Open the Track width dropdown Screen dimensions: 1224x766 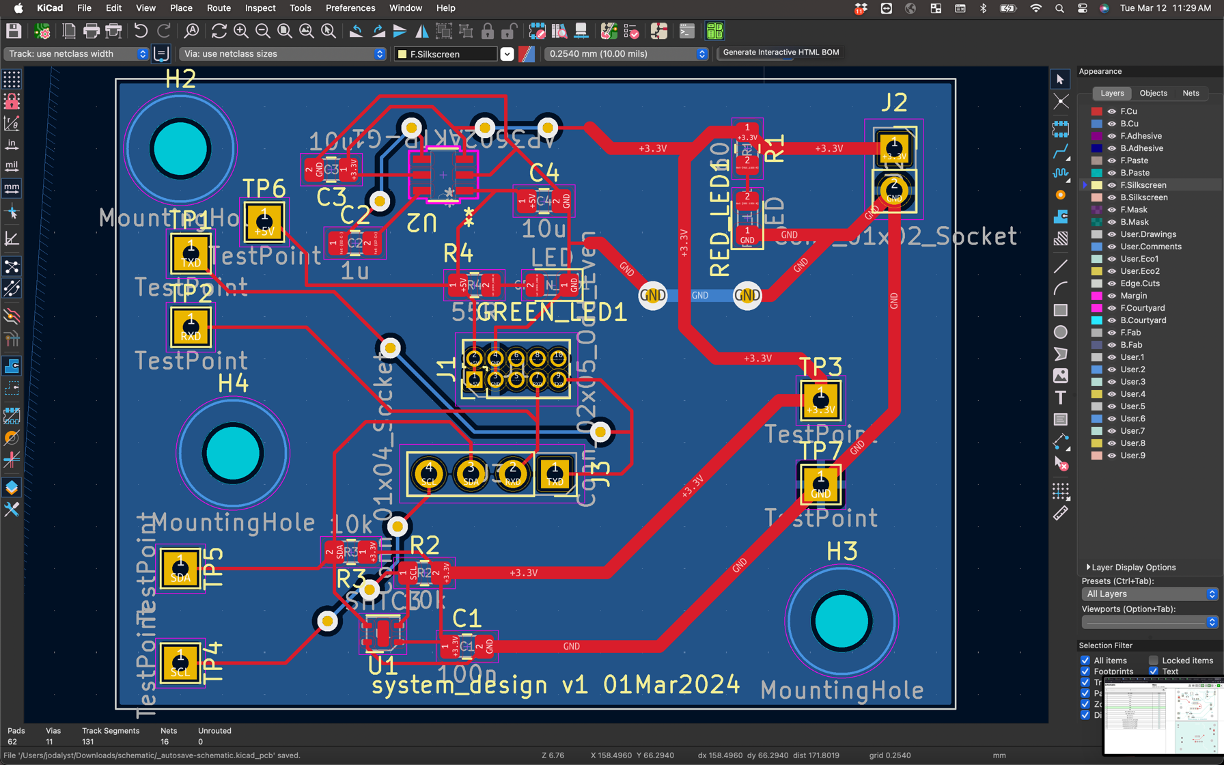(x=76, y=54)
